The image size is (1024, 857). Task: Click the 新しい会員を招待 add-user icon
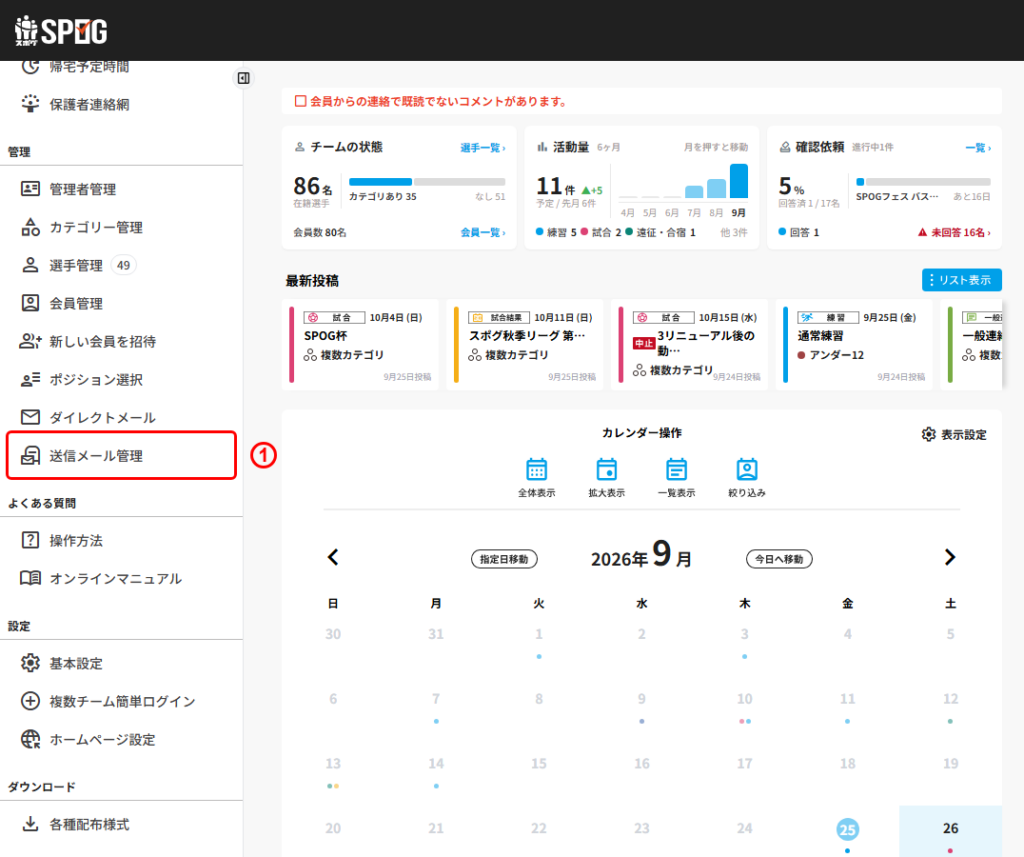pyautogui.click(x=30, y=341)
